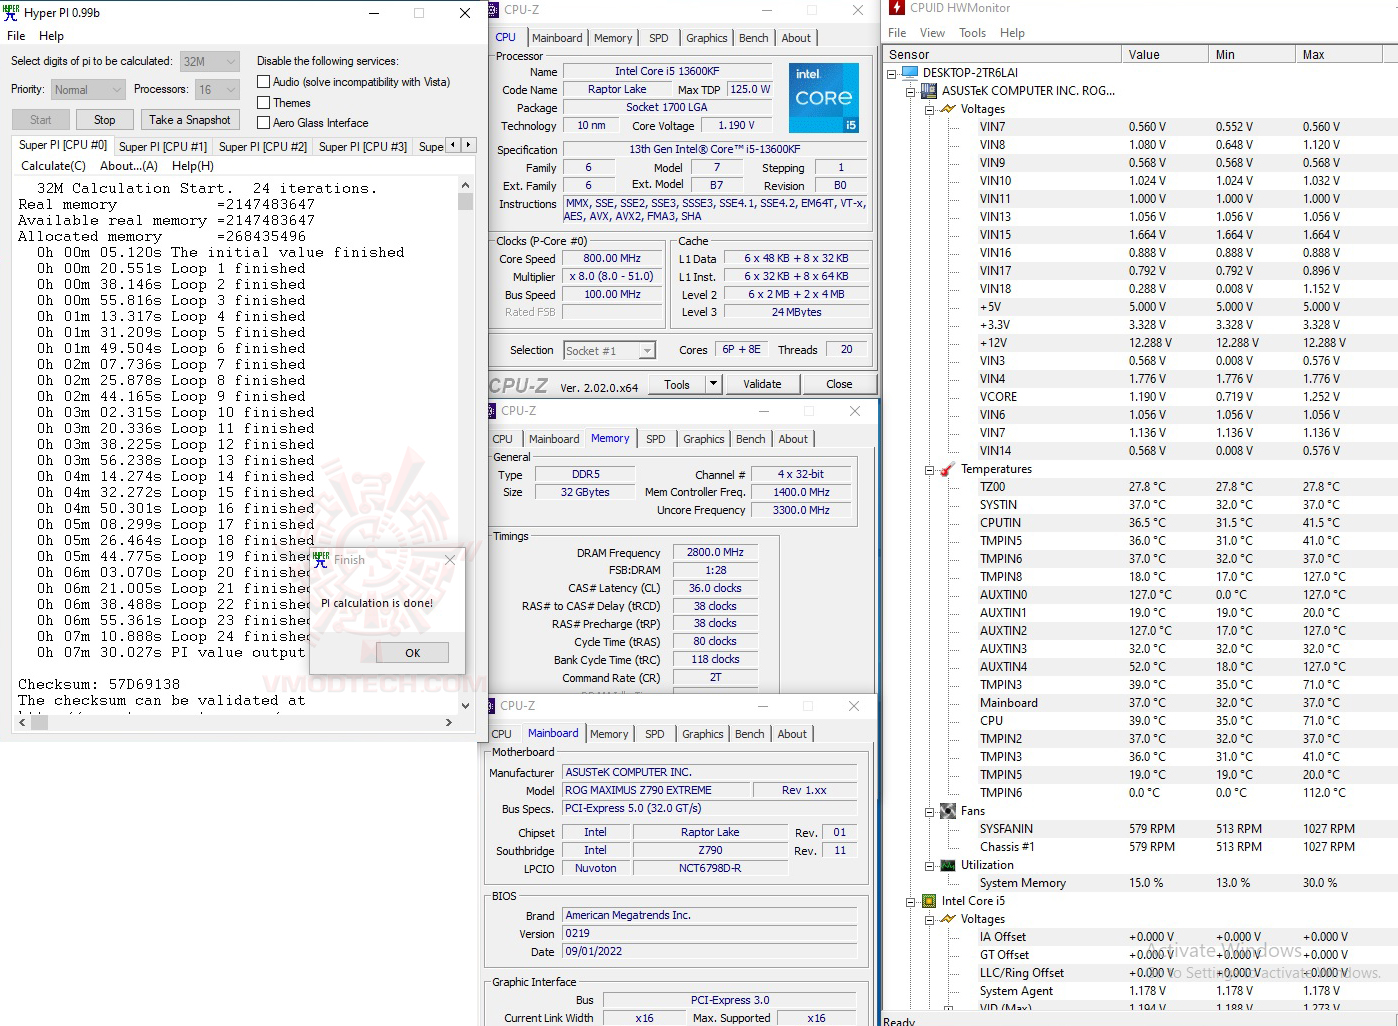The image size is (1398, 1026).
Task: Open the About...(A) menu
Action: point(129,166)
